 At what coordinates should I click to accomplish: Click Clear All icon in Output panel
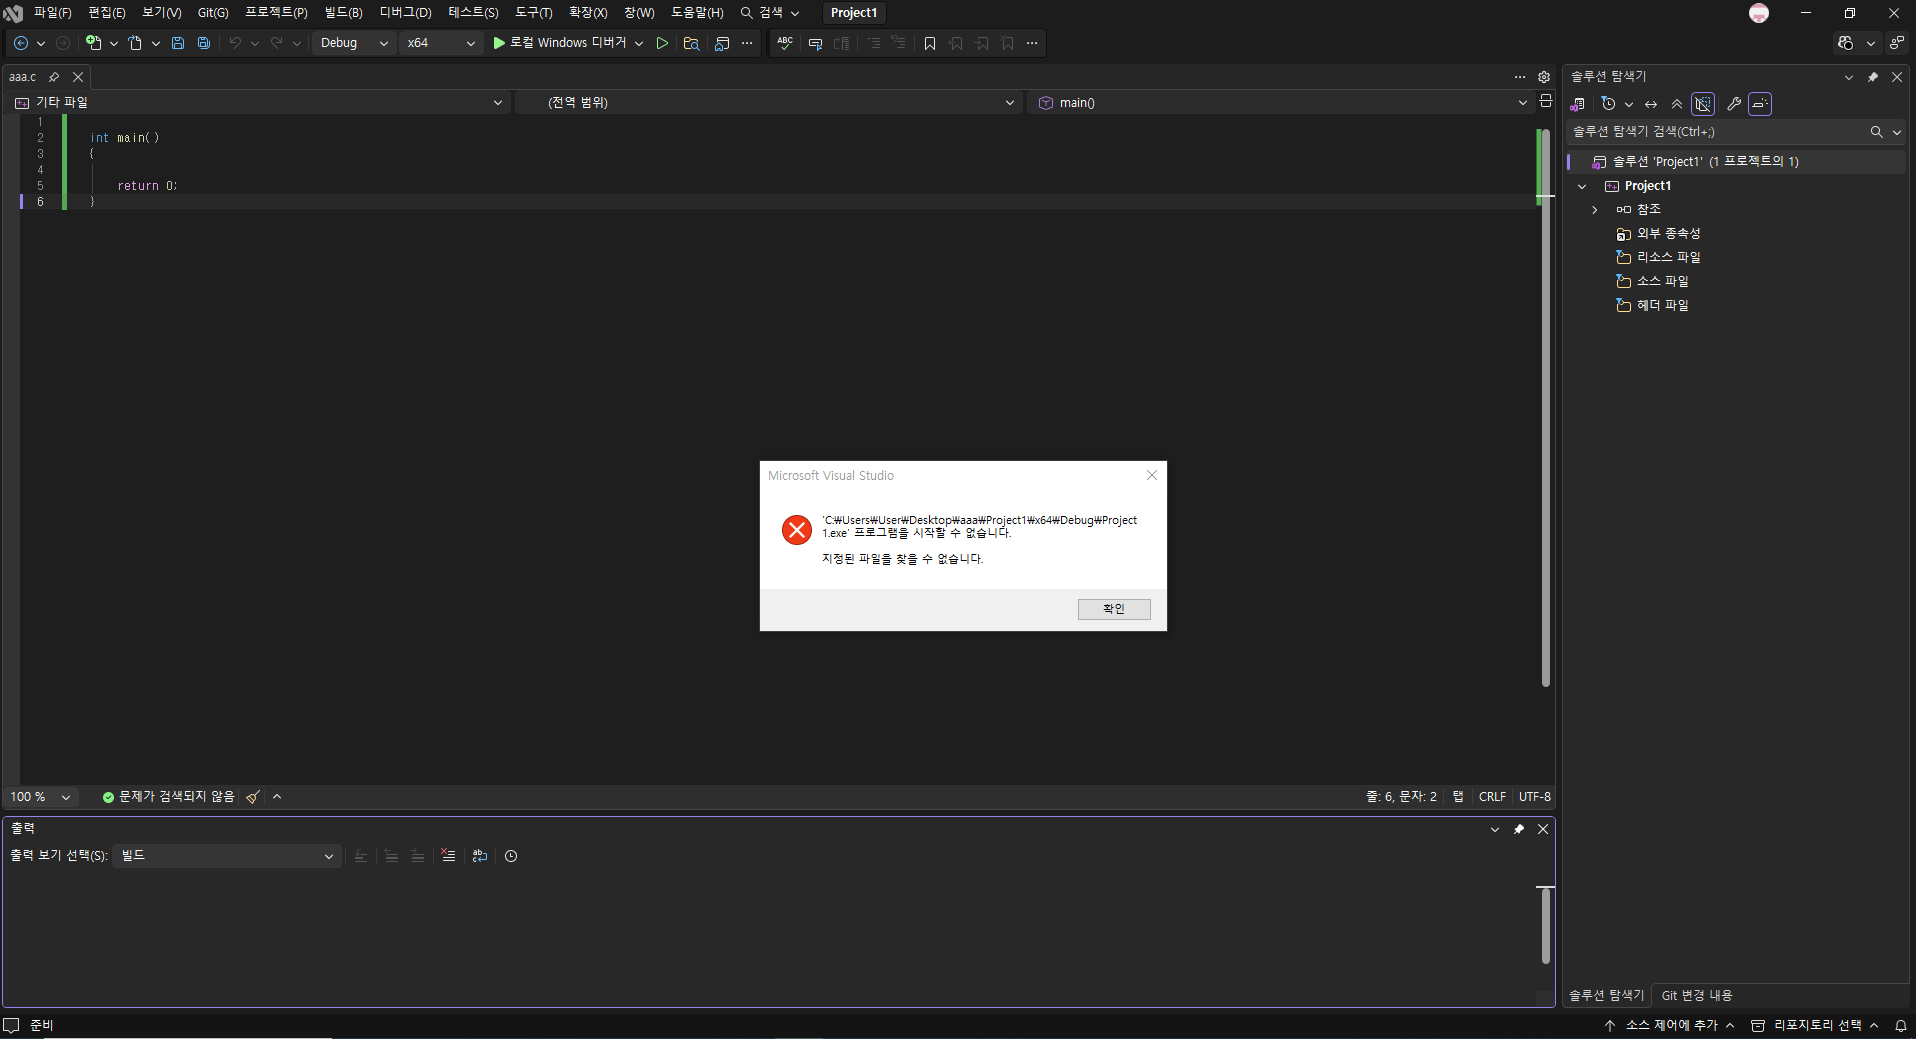[x=448, y=856]
